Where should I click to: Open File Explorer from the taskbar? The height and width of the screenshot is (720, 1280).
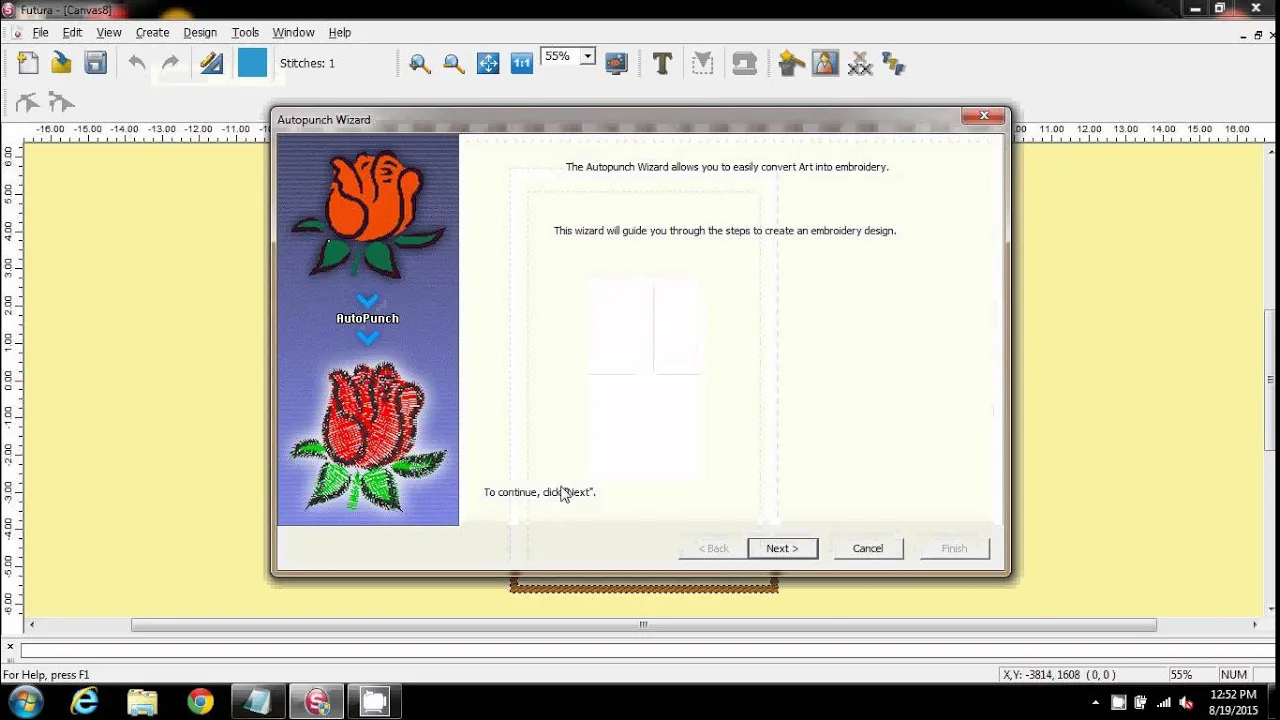point(142,702)
